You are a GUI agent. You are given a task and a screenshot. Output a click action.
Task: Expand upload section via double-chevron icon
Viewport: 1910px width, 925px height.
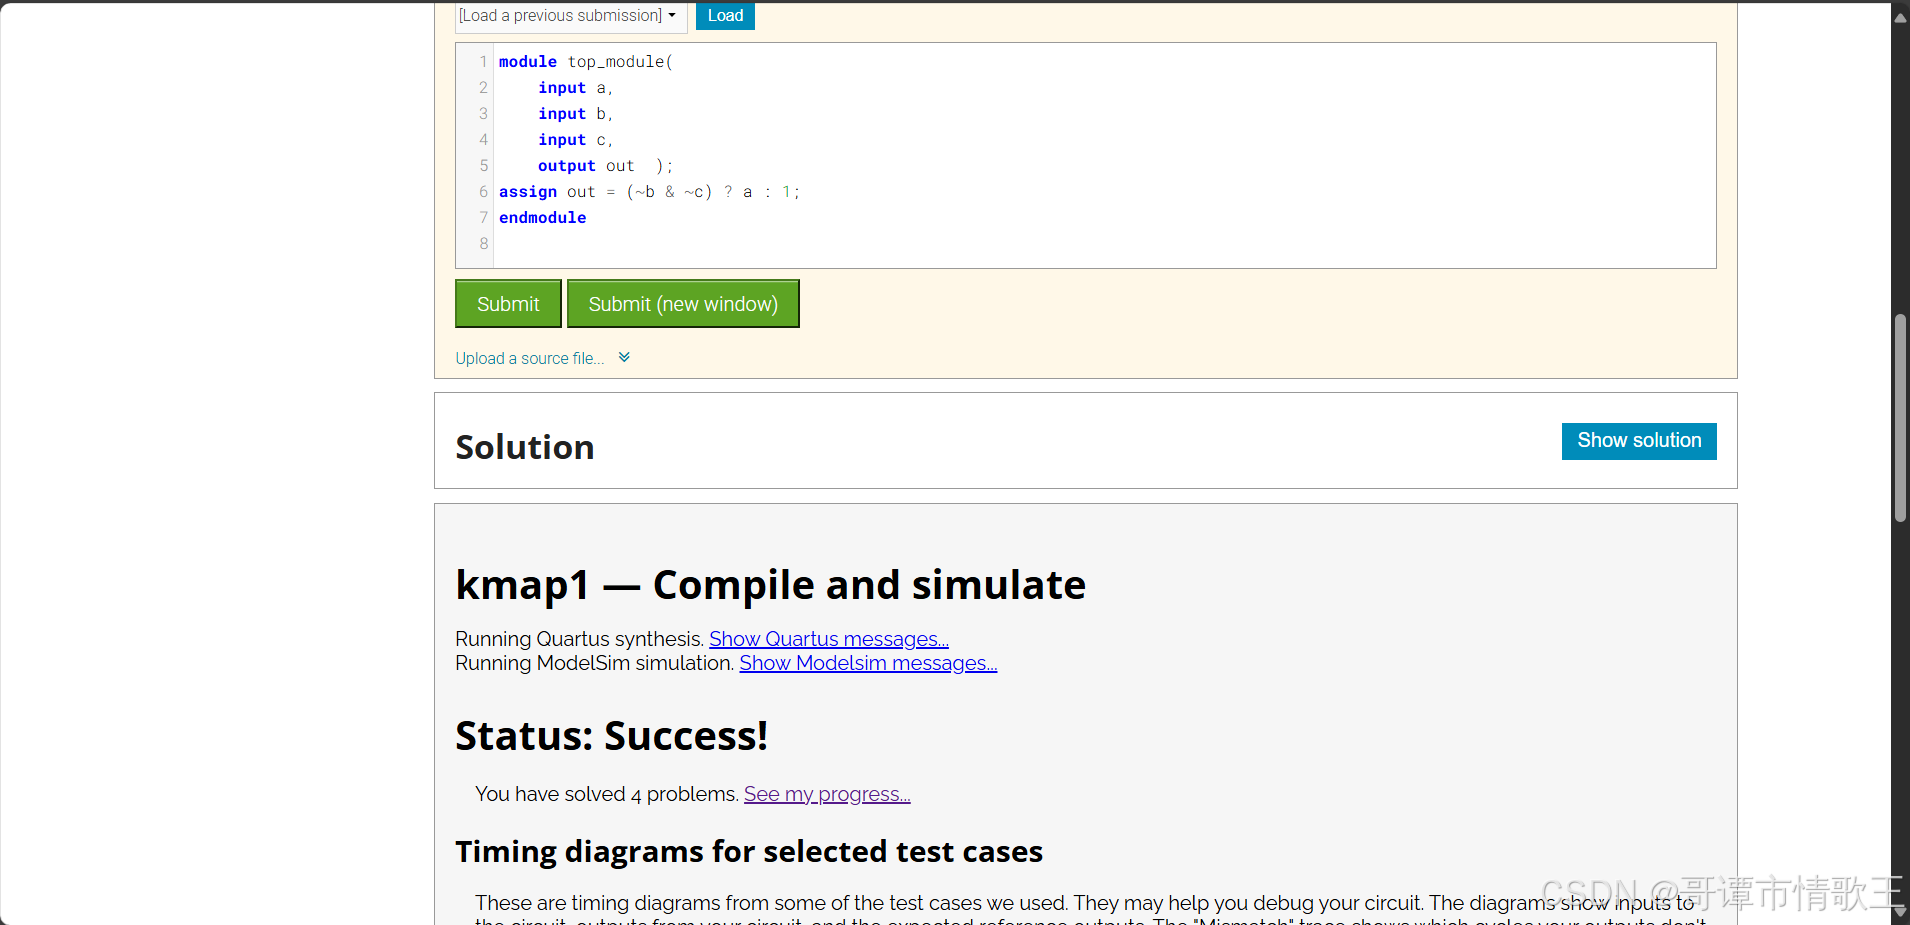pos(624,357)
